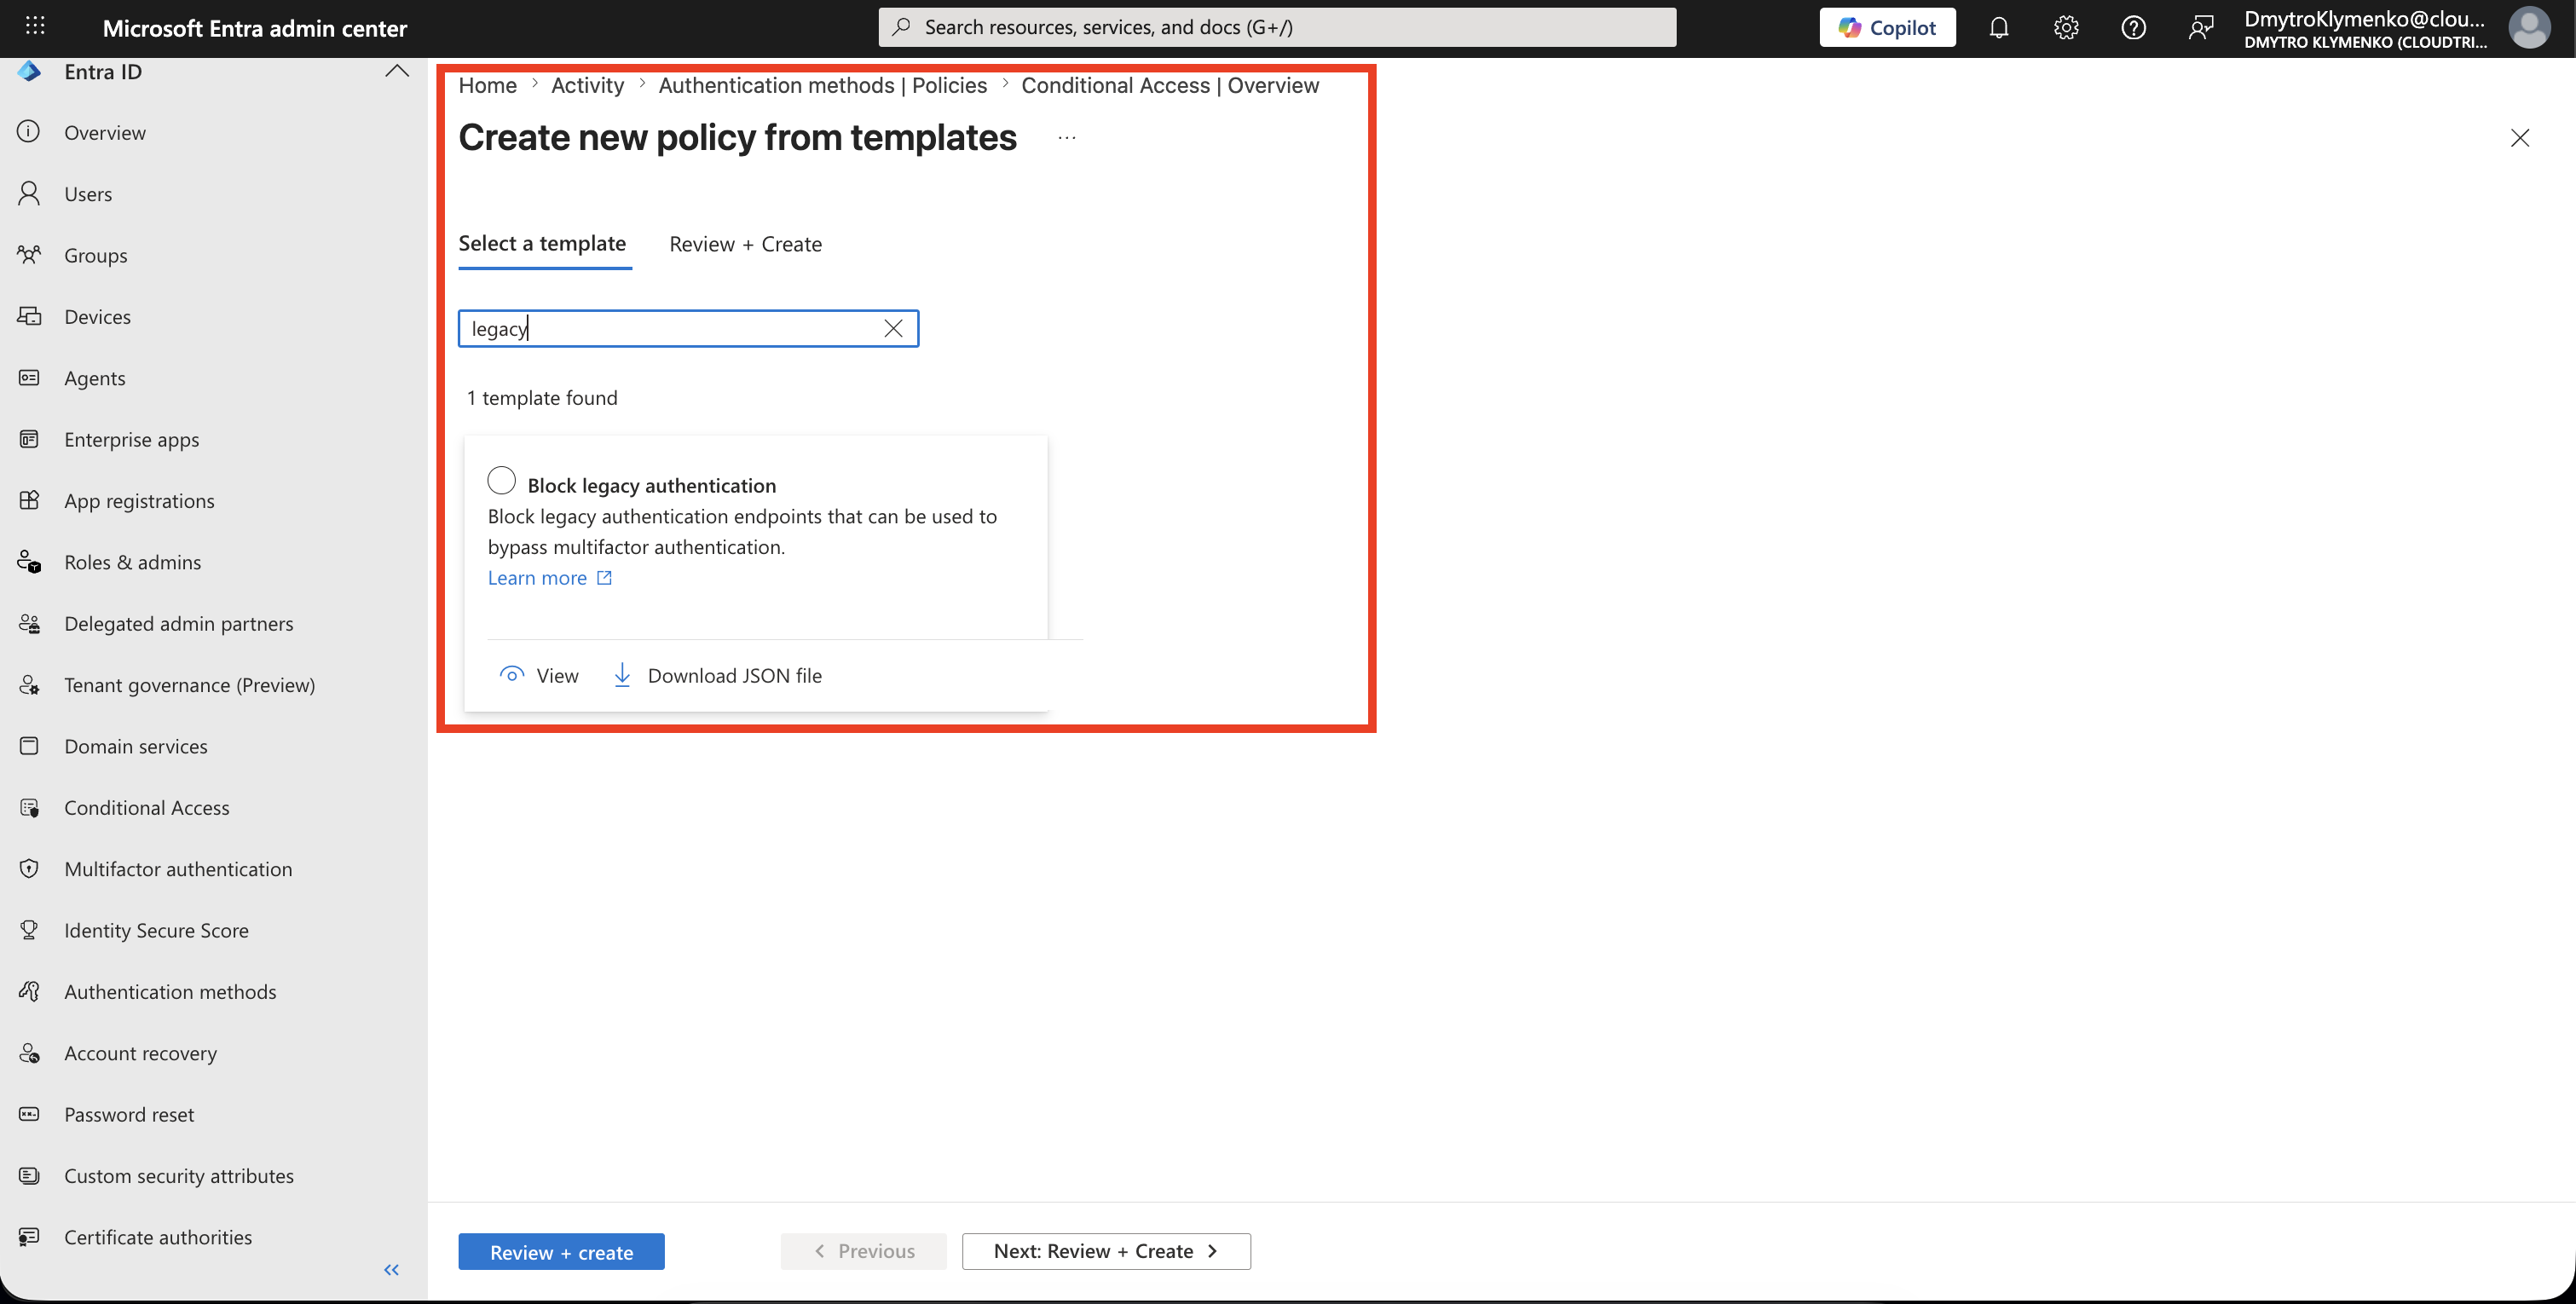
Task: Open Authentication methods | Policies breadcrumb
Action: [822, 85]
